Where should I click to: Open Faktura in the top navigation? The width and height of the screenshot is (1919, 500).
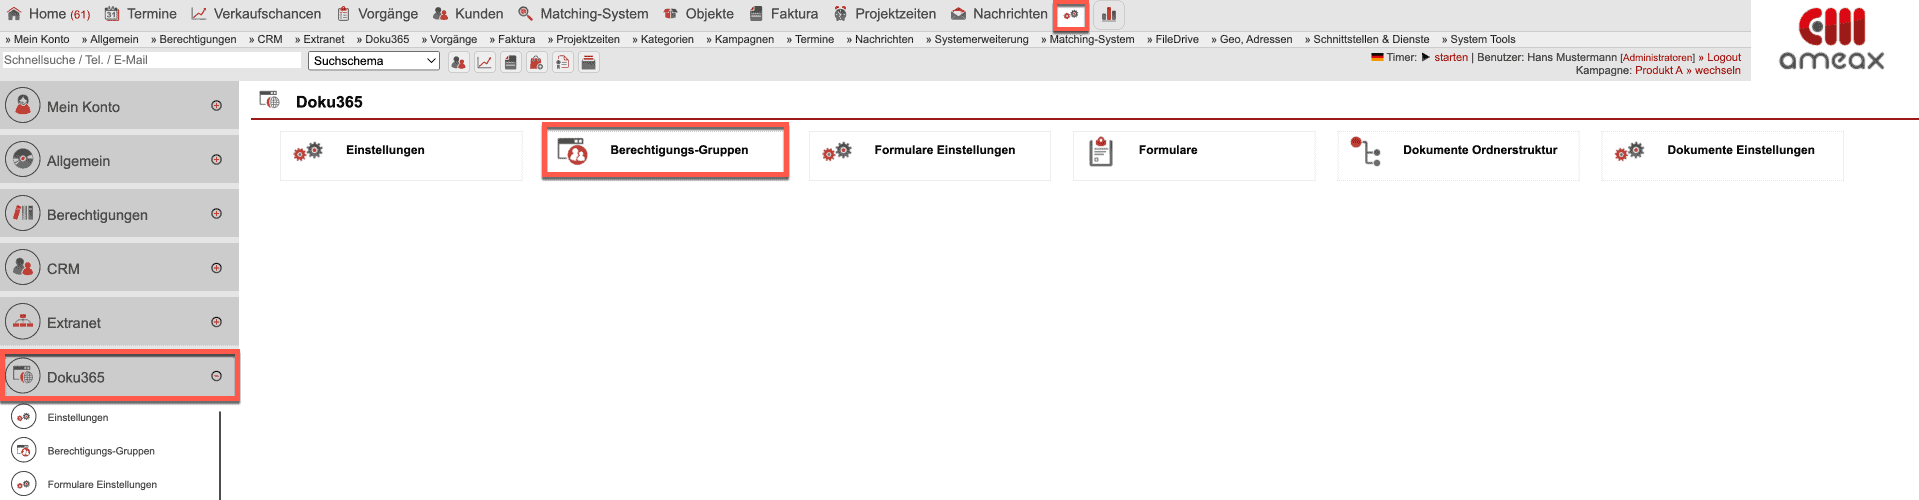click(x=793, y=14)
